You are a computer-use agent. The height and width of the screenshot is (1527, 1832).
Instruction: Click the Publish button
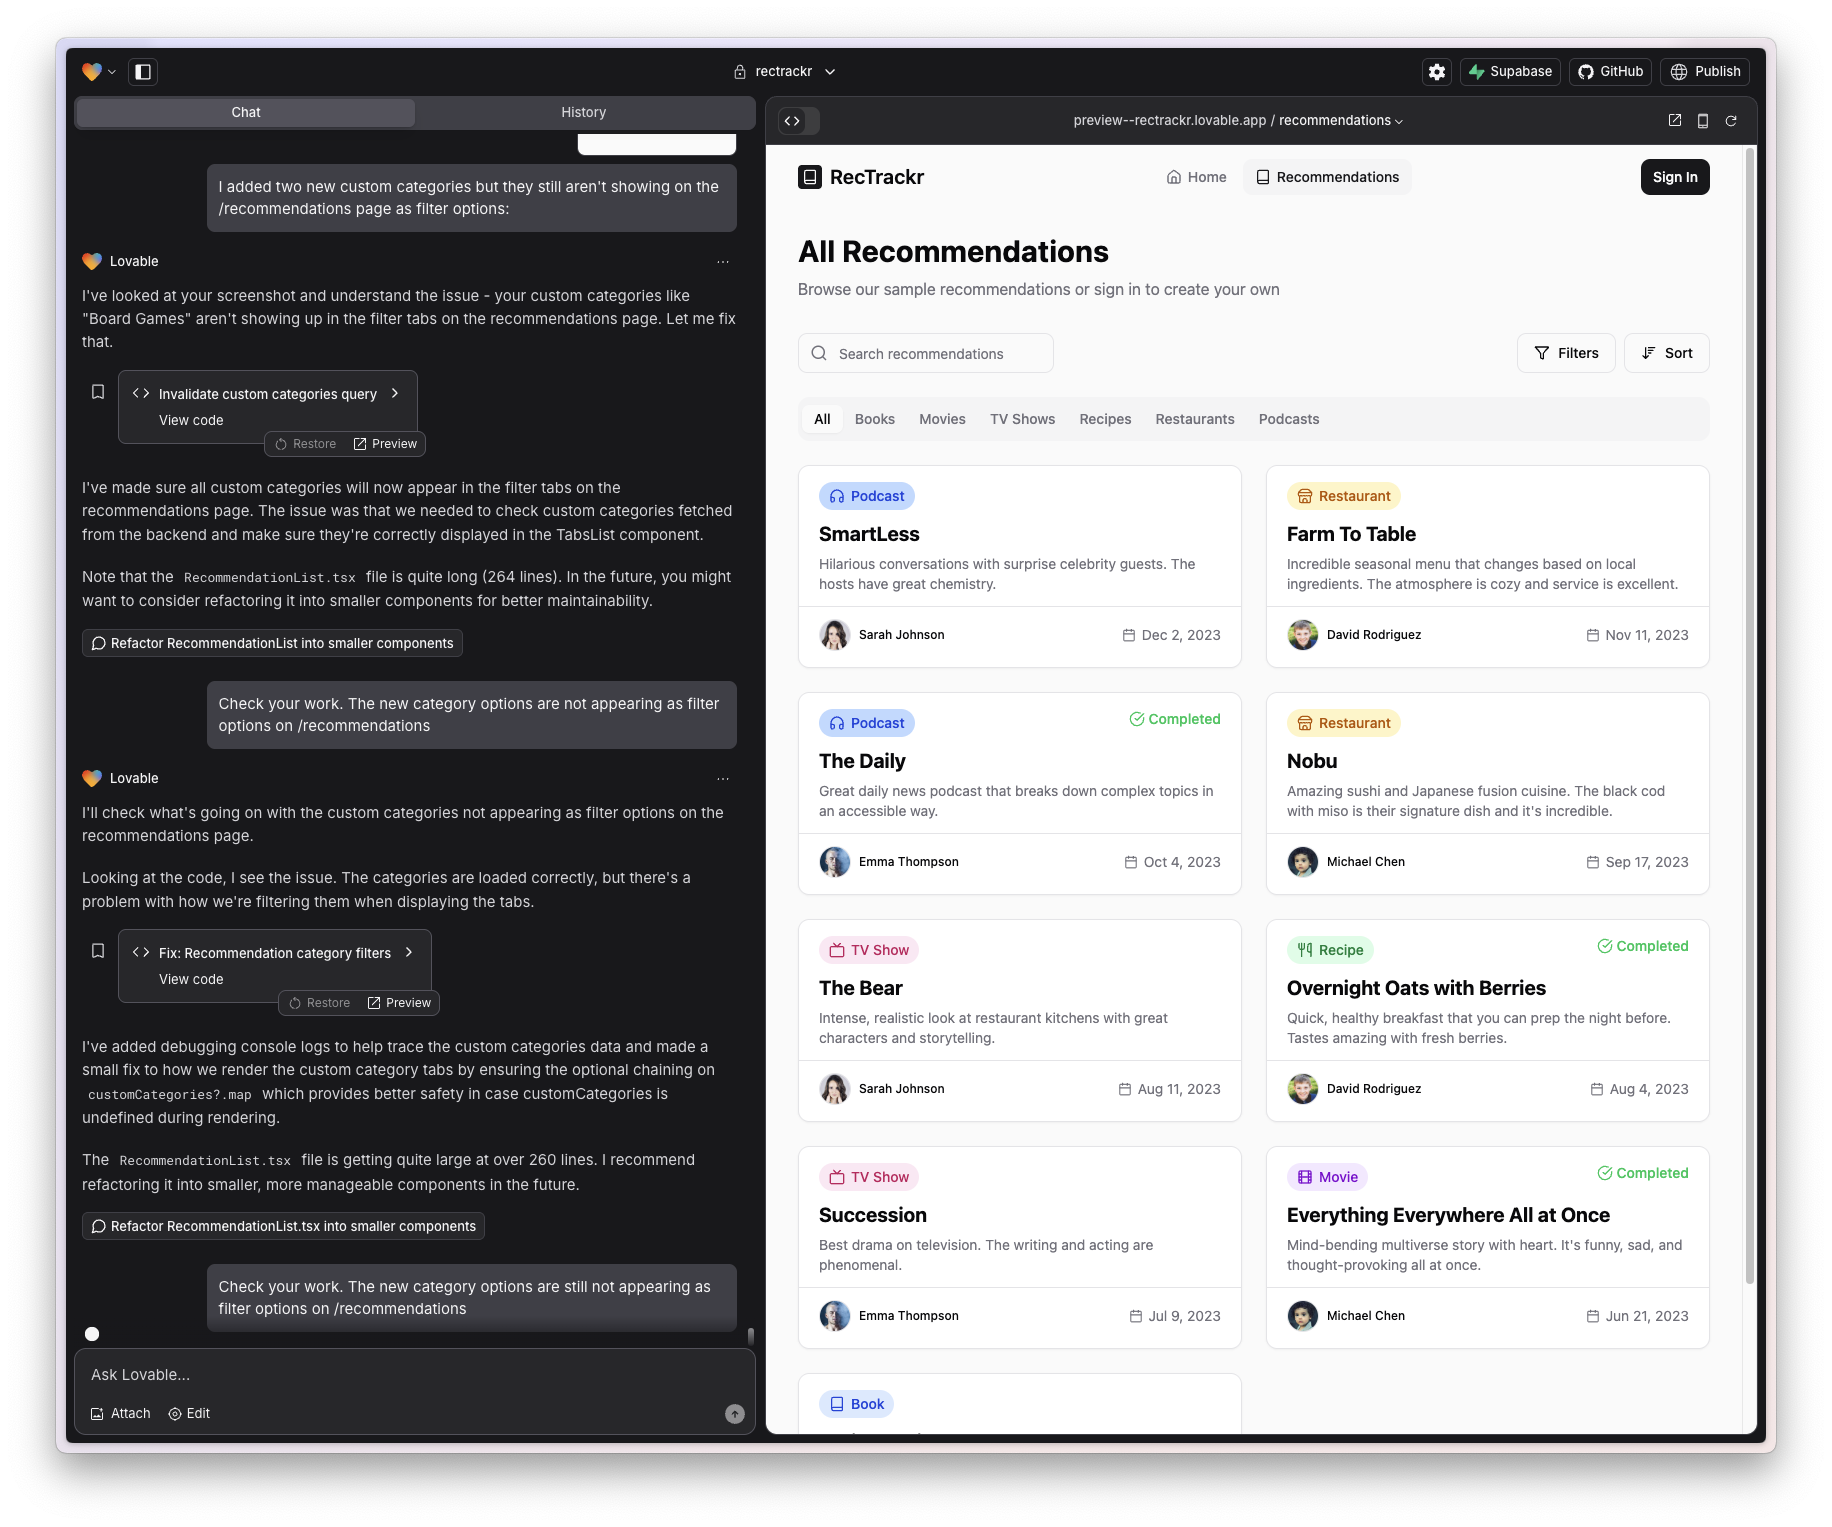[1705, 72]
